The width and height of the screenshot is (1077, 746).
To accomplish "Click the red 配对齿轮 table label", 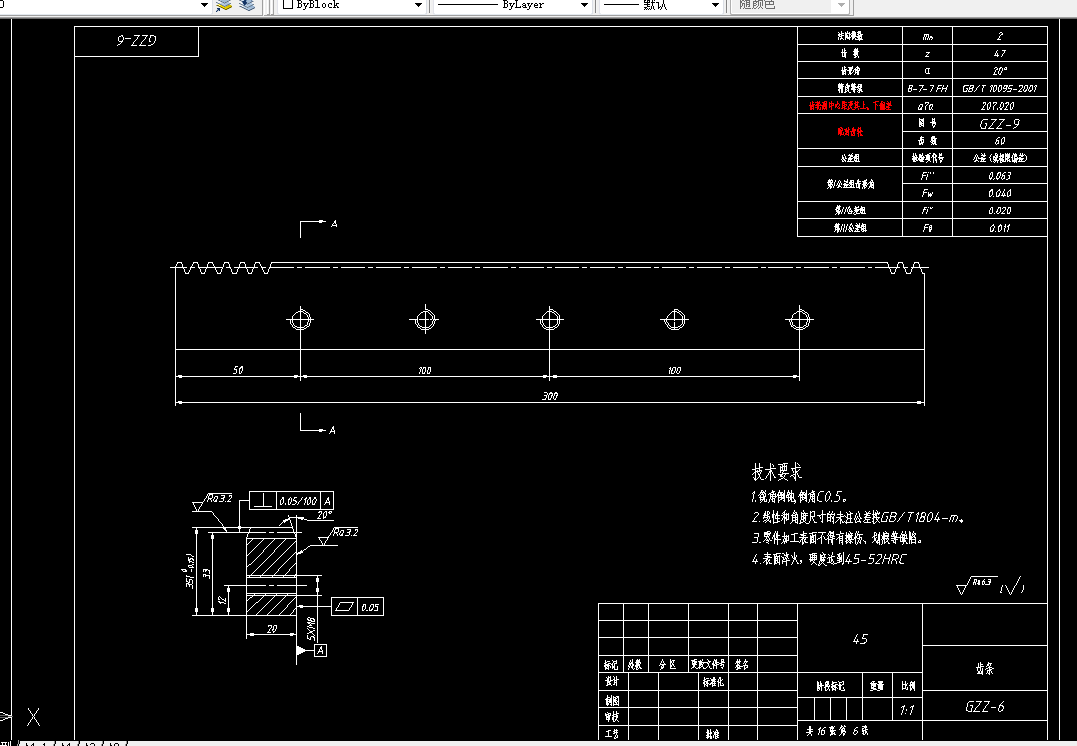I will [x=850, y=132].
